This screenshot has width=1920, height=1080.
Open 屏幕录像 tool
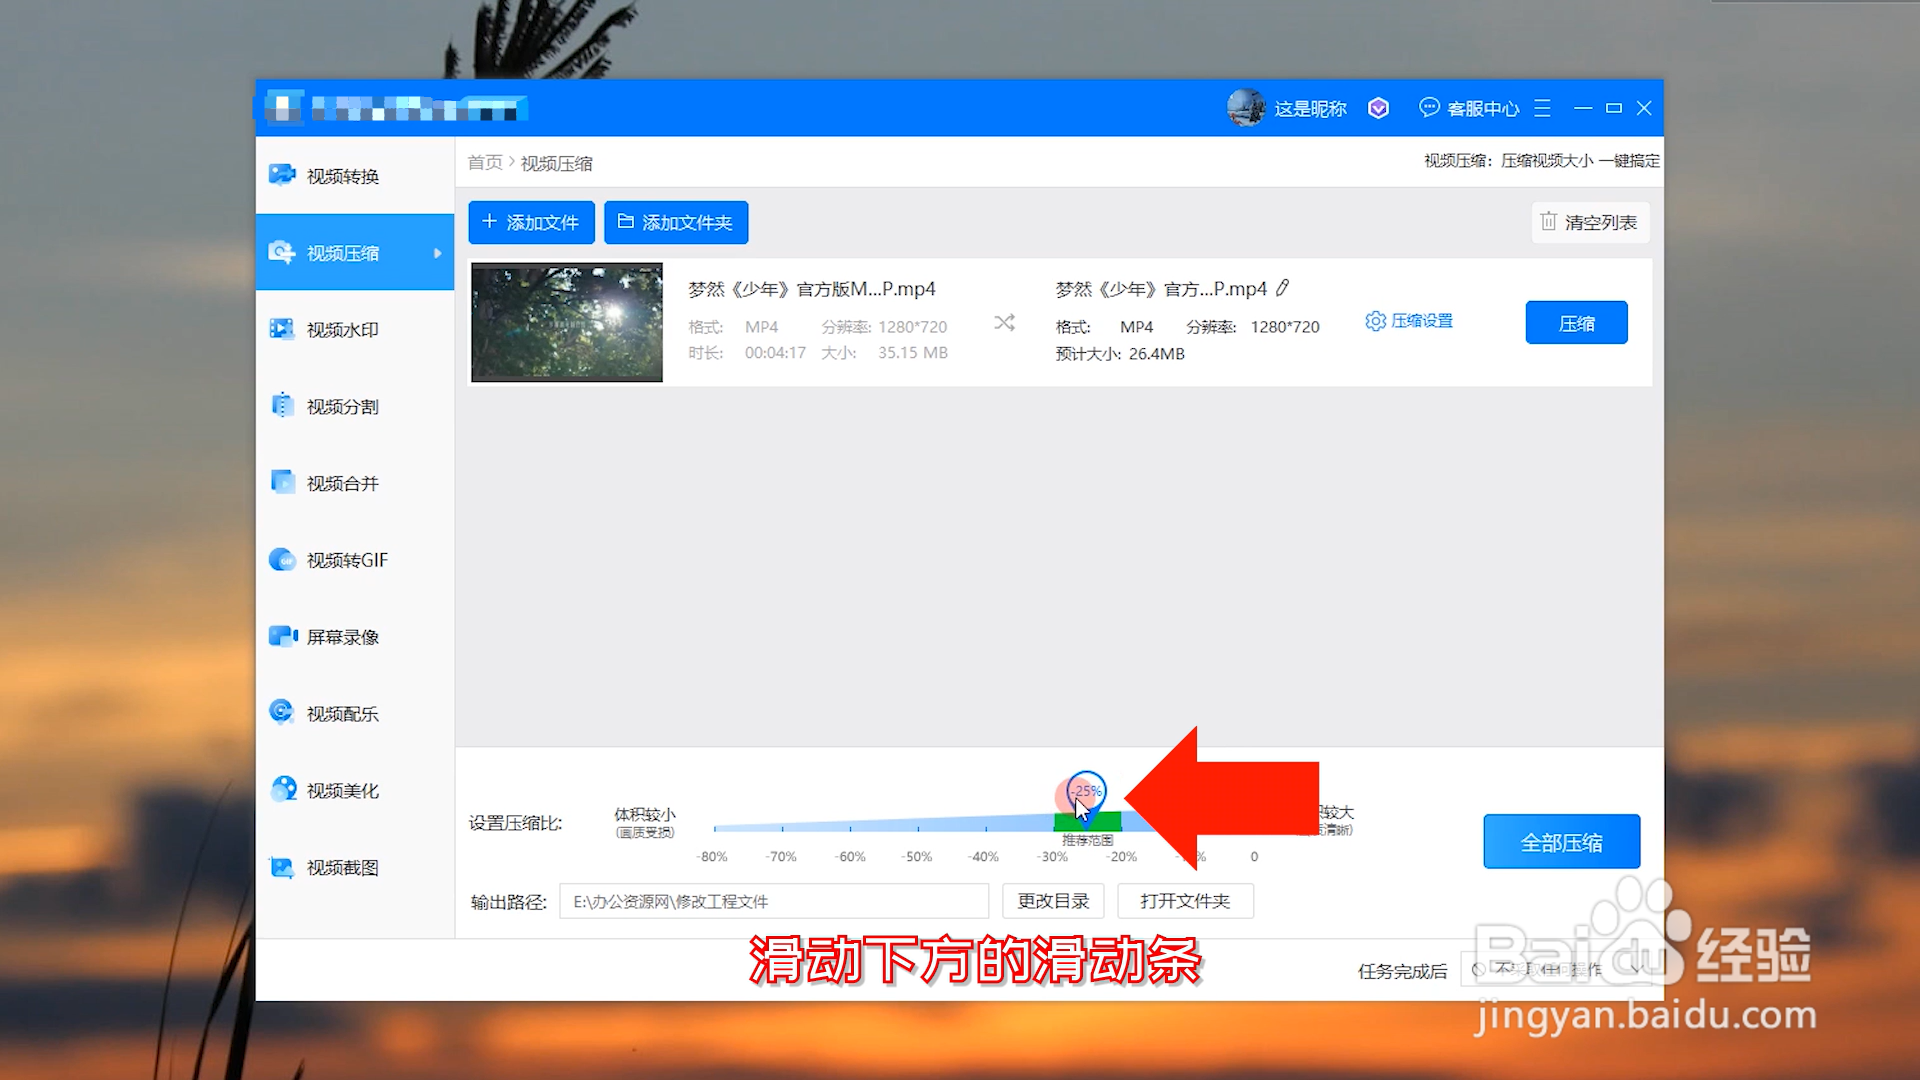coord(342,637)
